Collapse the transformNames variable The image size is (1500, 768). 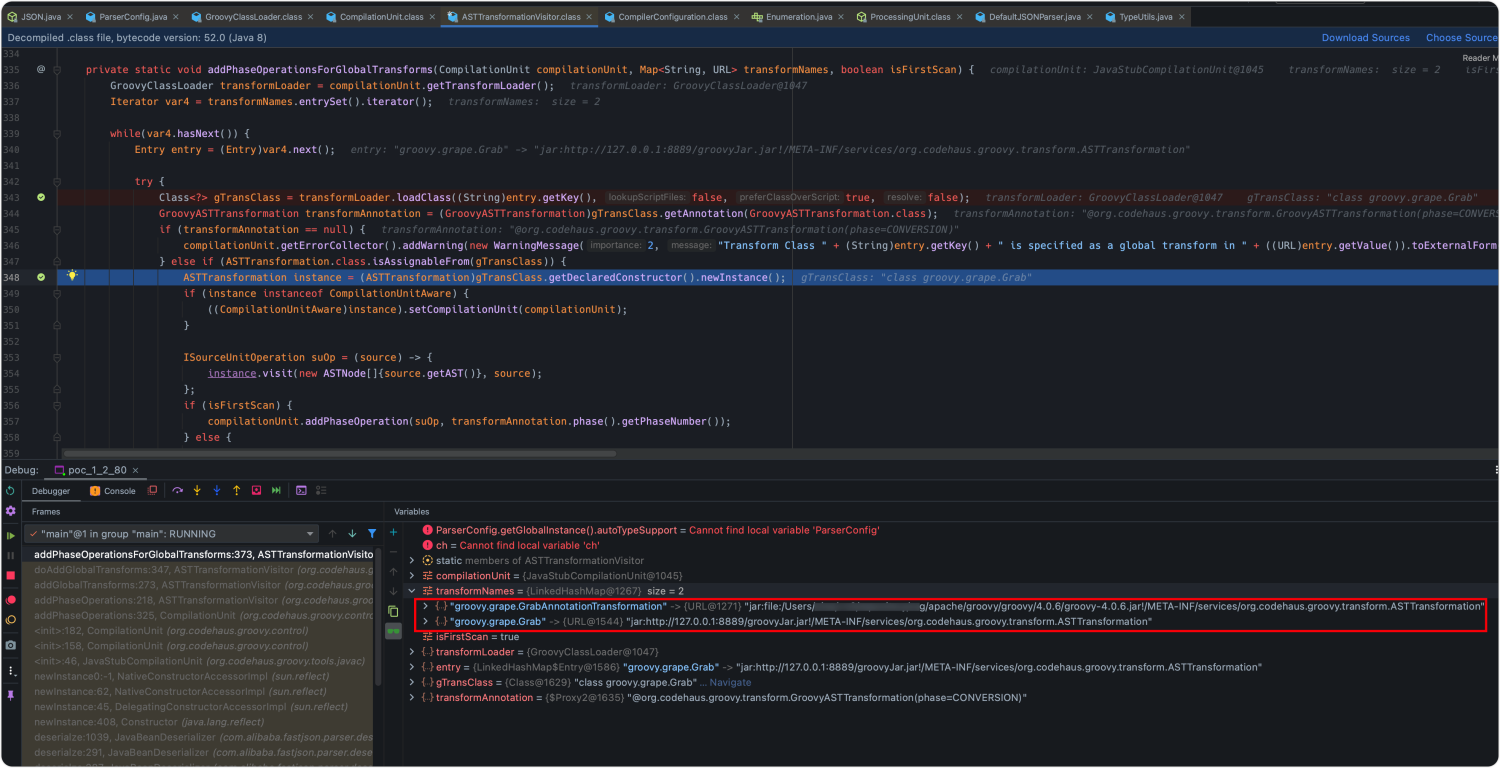411,591
